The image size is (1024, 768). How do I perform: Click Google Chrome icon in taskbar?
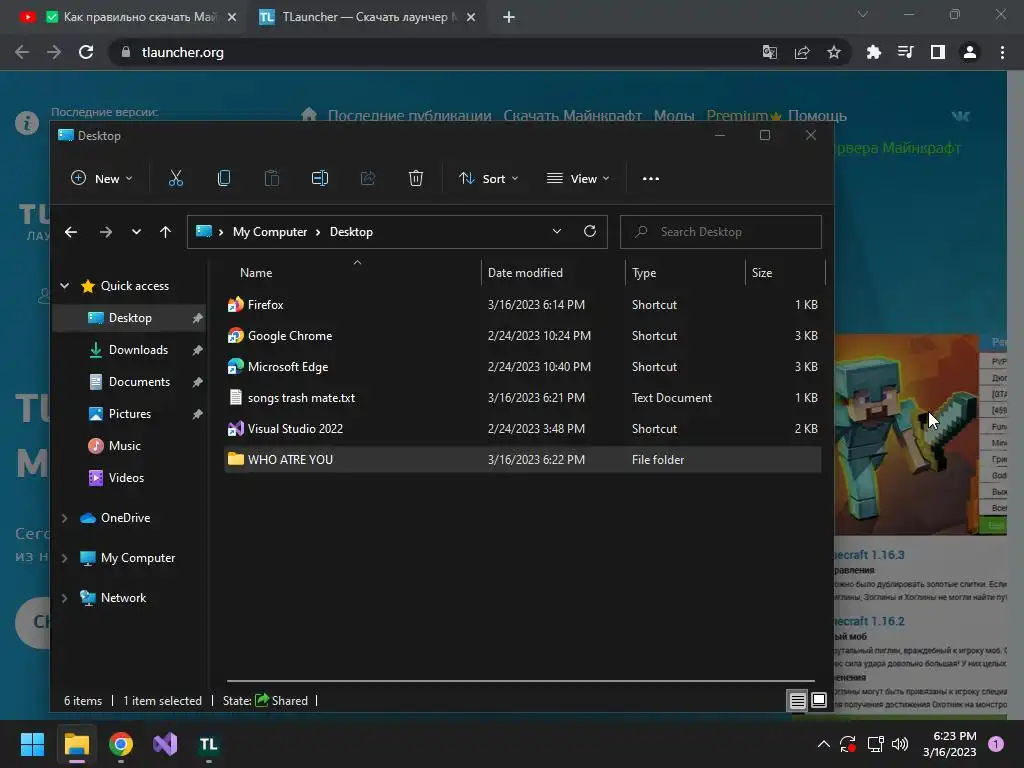pyautogui.click(x=121, y=744)
